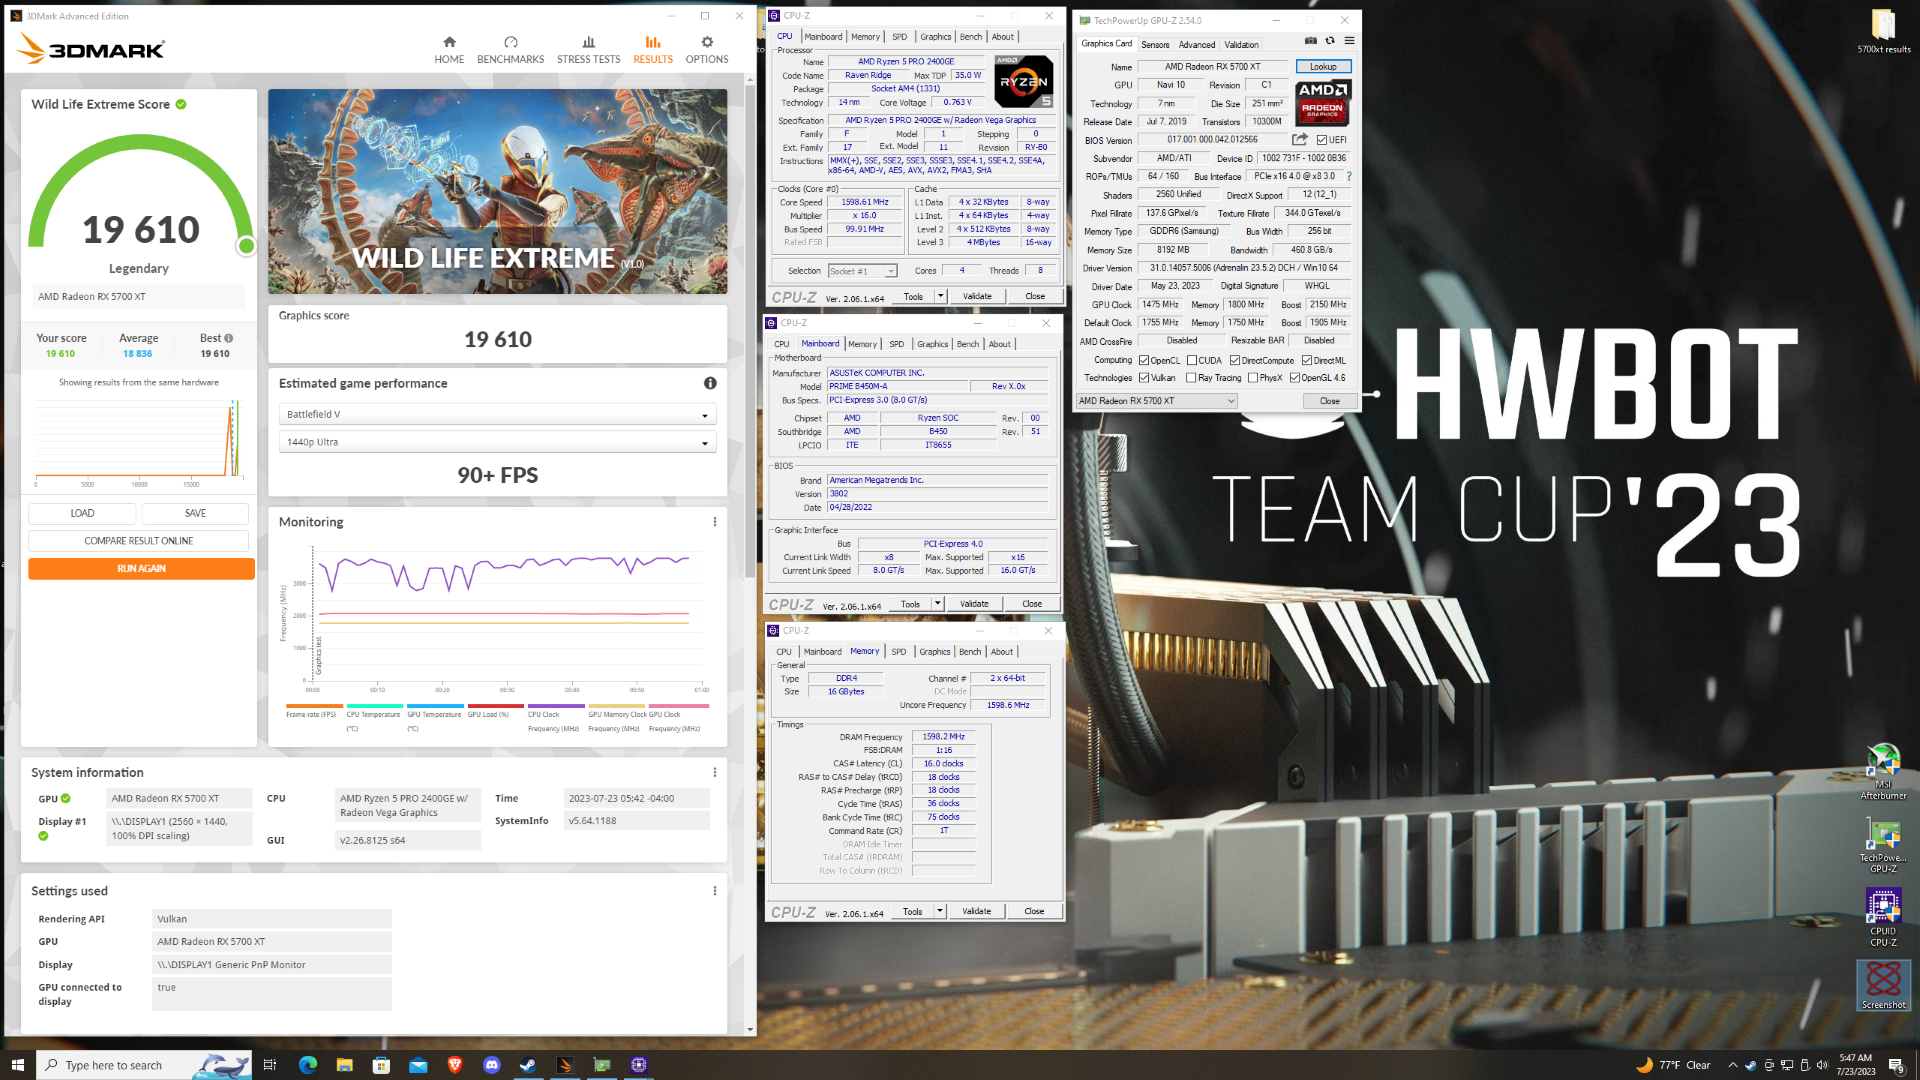Open Battlefield V game dropdown
This screenshot has height=1080, width=1920.
pos(497,414)
